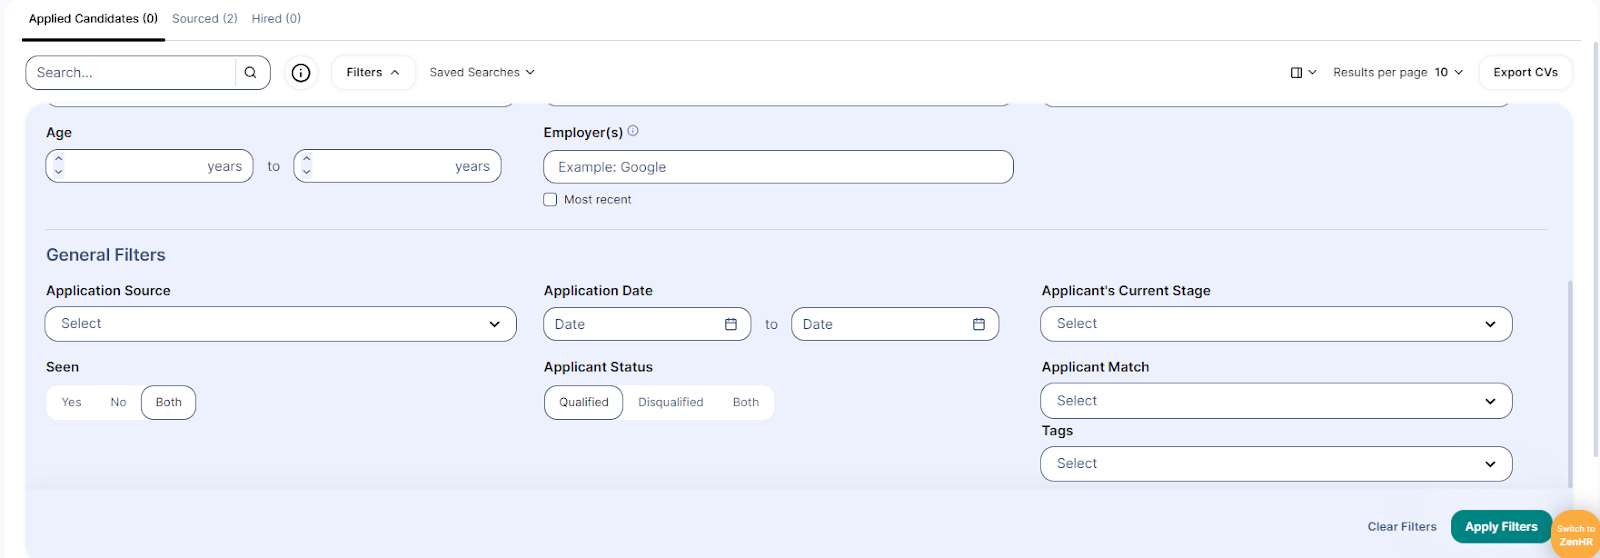This screenshot has width=1600, height=558.
Task: Open calendar in second Application Date field
Action: (x=979, y=324)
